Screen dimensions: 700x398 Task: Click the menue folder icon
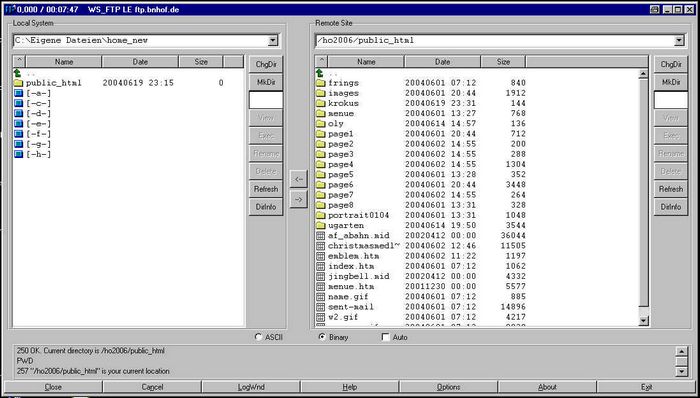(321, 114)
